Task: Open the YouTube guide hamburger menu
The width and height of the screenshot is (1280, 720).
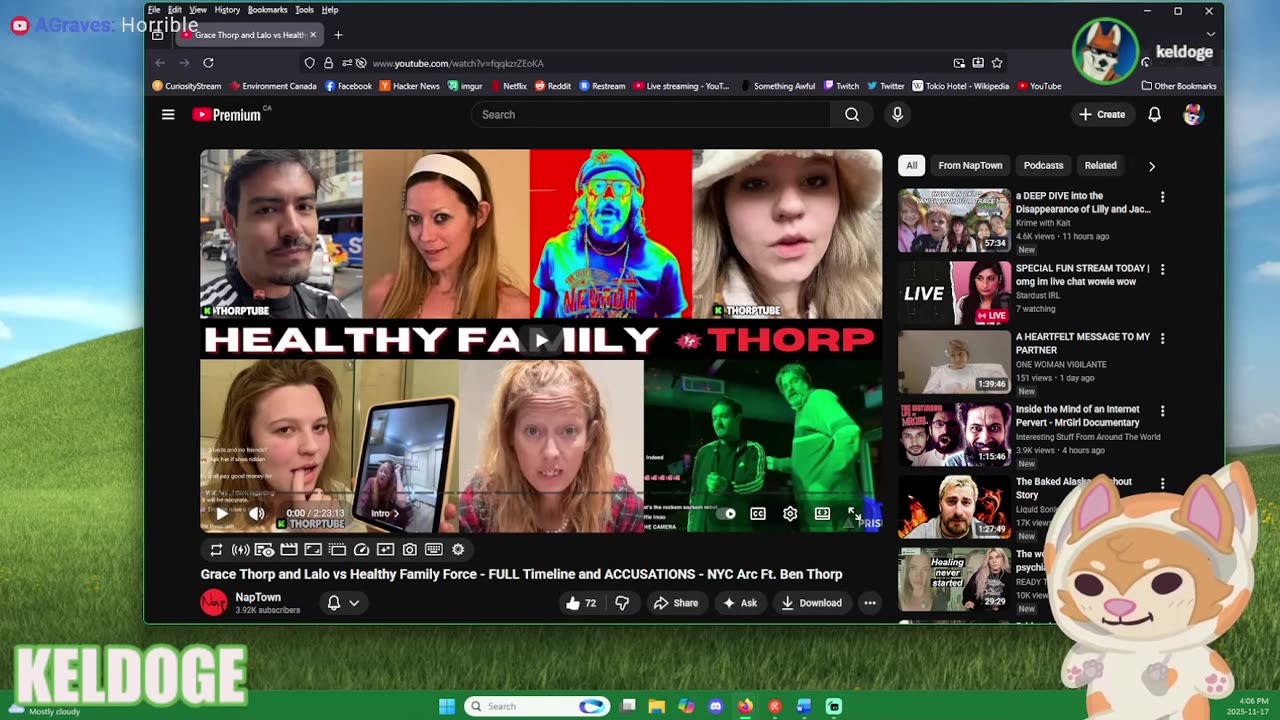Action: pos(168,114)
